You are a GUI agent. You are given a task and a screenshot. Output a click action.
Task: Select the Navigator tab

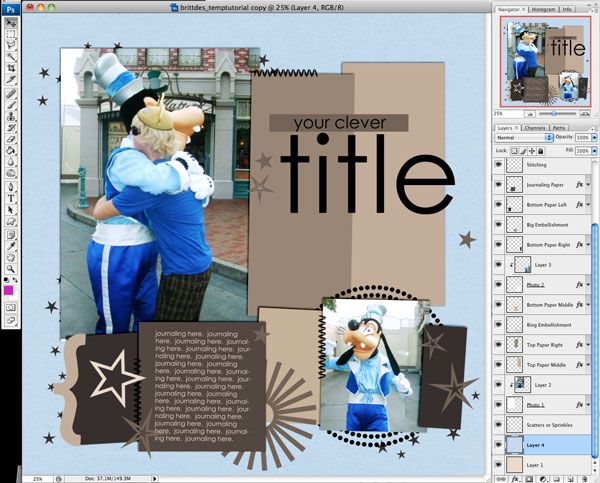pos(511,10)
